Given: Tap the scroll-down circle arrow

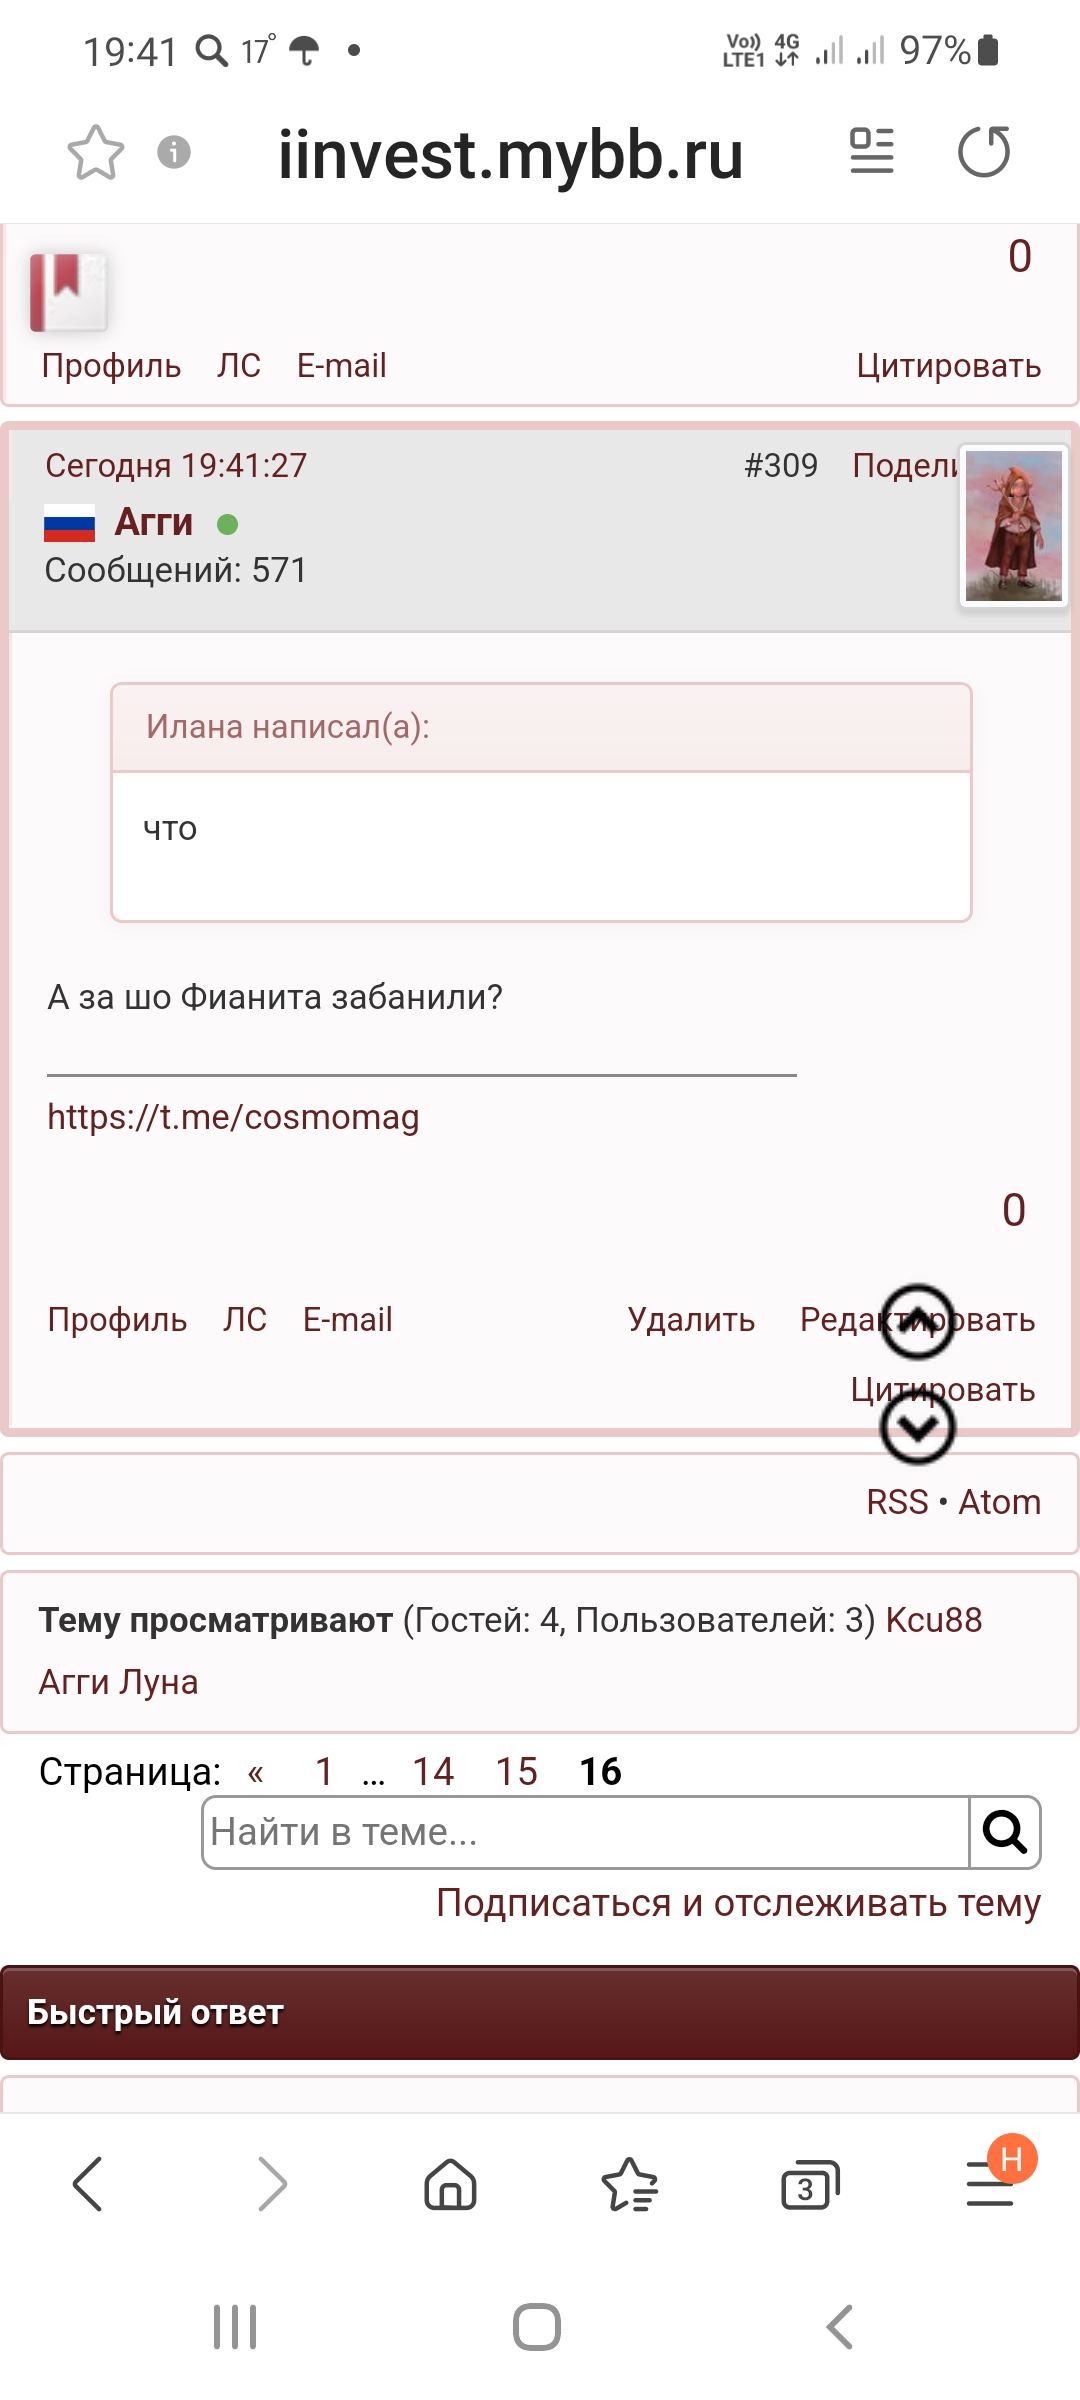Looking at the screenshot, I should 917,1427.
